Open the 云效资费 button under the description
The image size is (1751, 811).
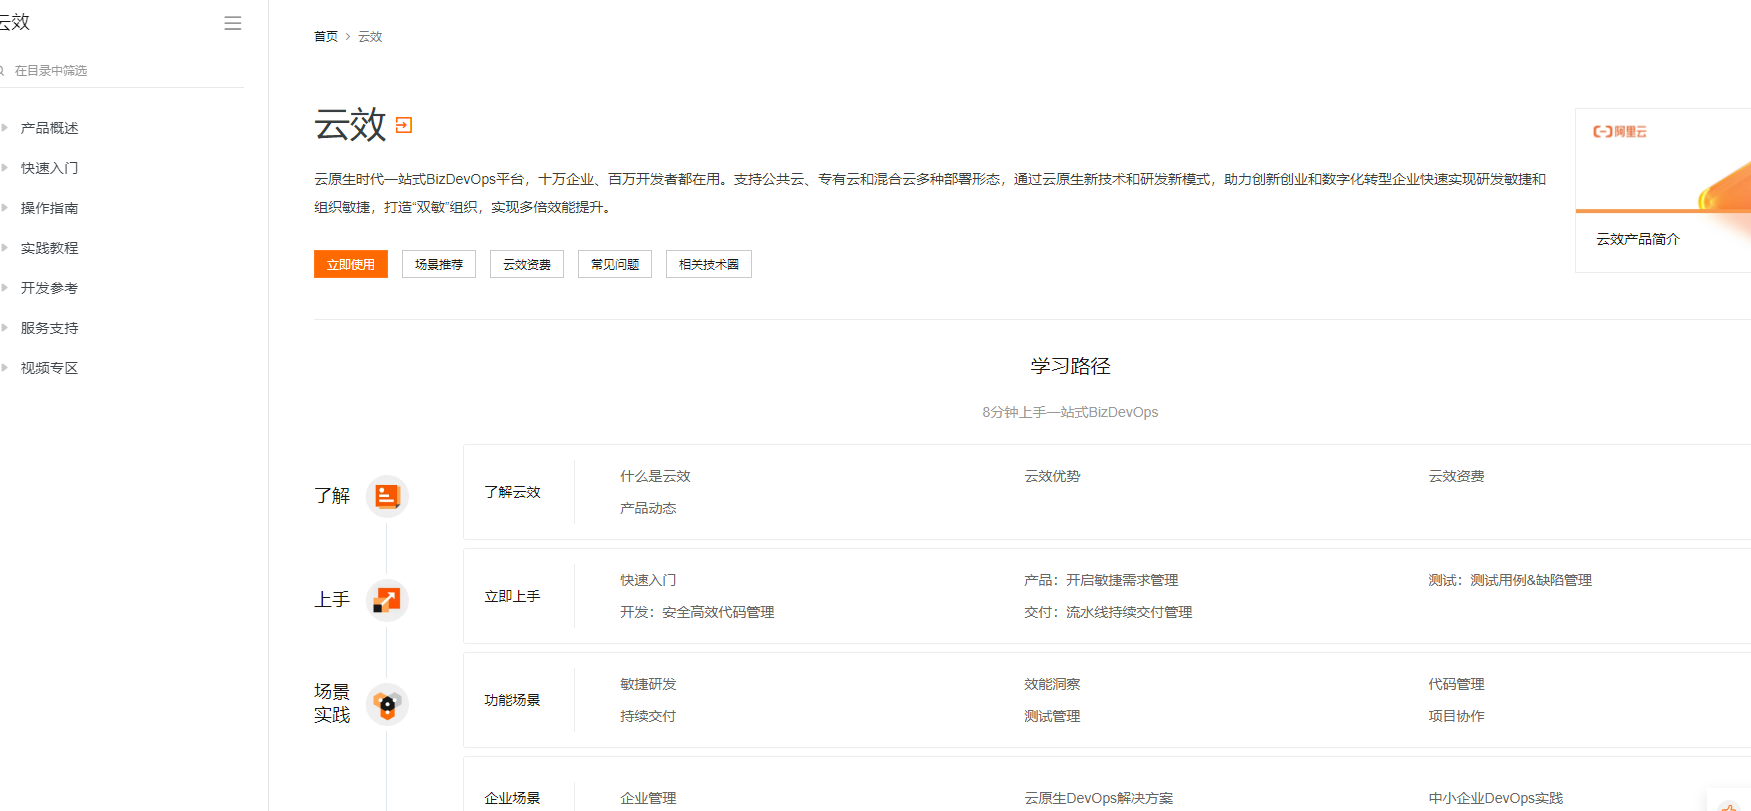527,264
